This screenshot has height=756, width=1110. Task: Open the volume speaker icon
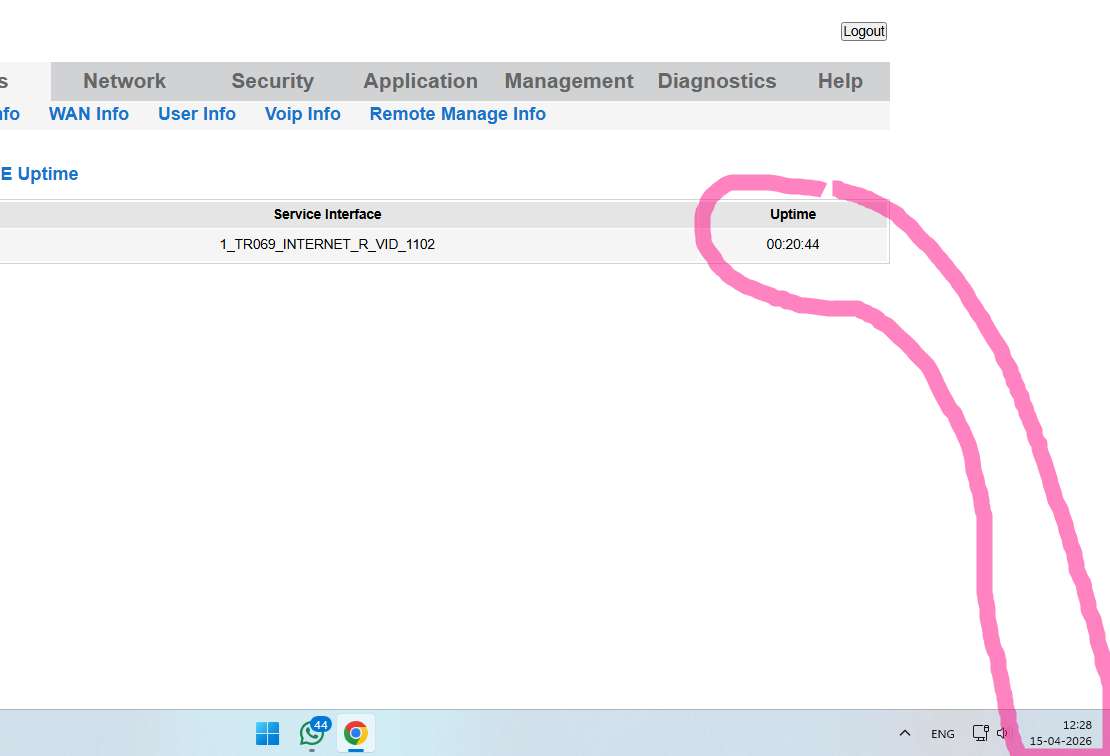1002,733
